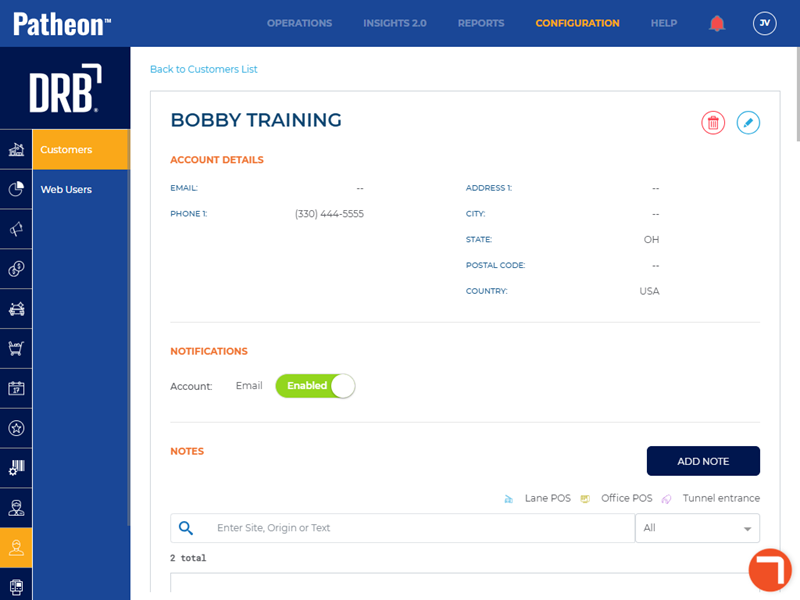Viewport: 800px width, 600px height.
Task: Click the Country value USA
Action: point(649,291)
